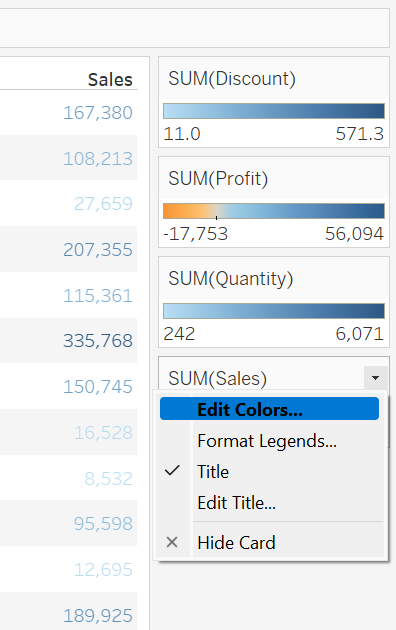Click the SUM(Discount) color gradient bar

274,111
